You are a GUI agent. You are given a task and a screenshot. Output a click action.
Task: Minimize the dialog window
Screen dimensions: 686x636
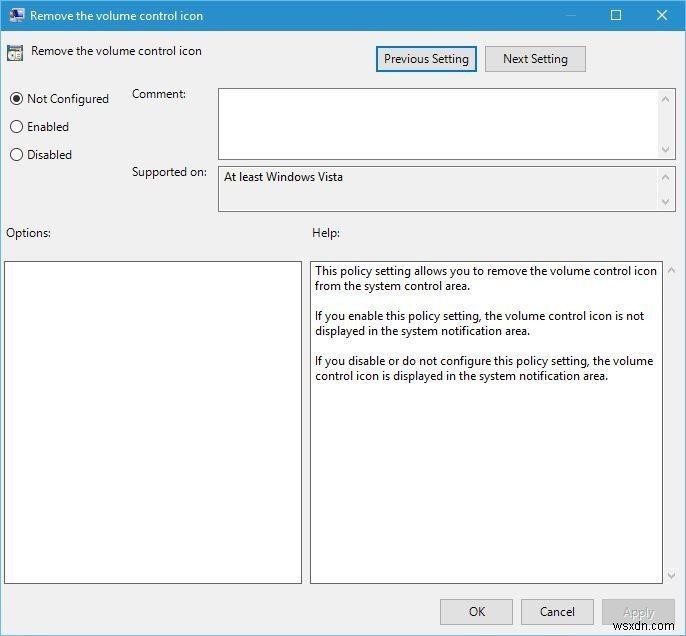[570, 15]
